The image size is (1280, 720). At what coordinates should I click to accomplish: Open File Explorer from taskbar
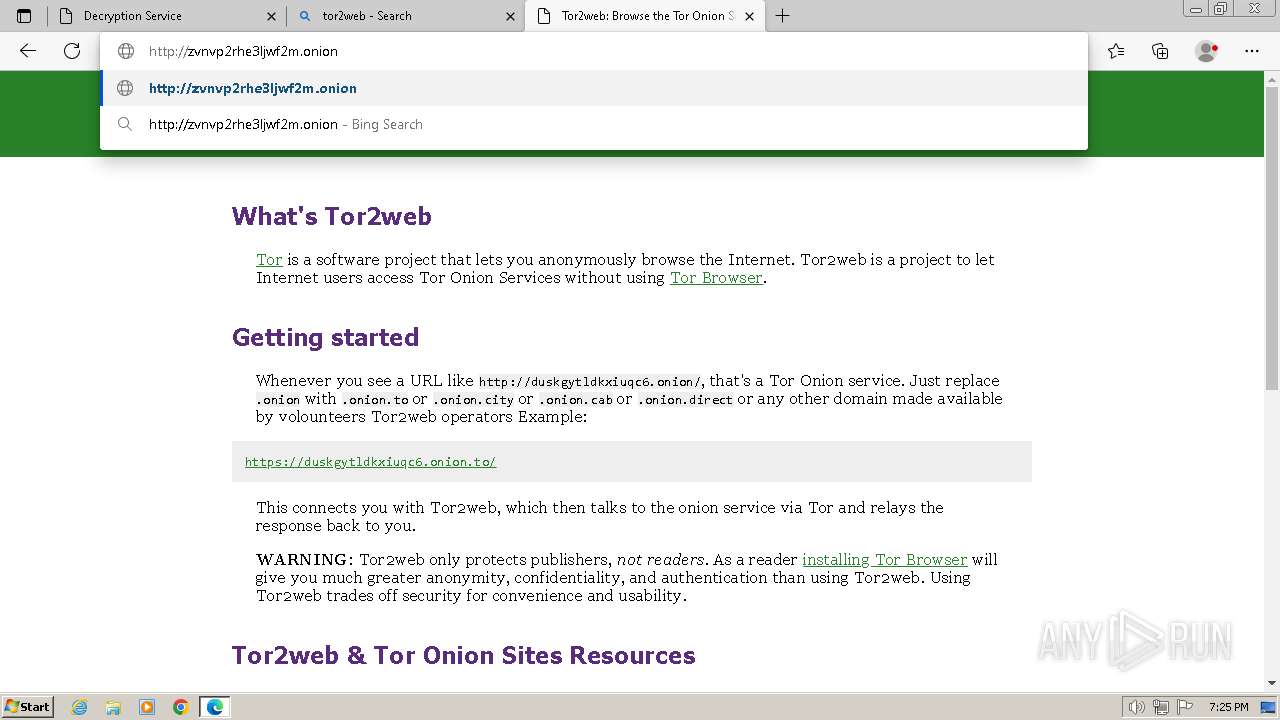(x=113, y=707)
